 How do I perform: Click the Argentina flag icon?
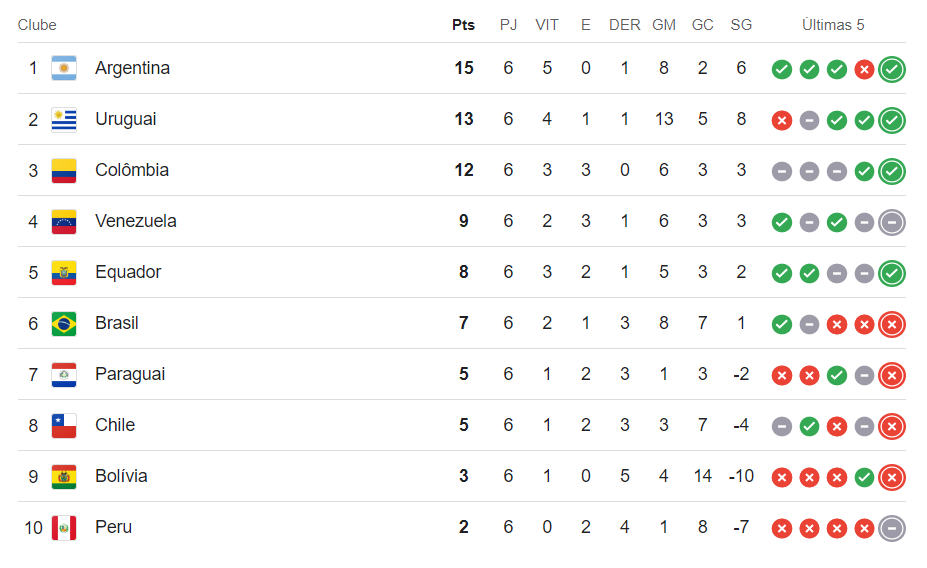tap(64, 68)
